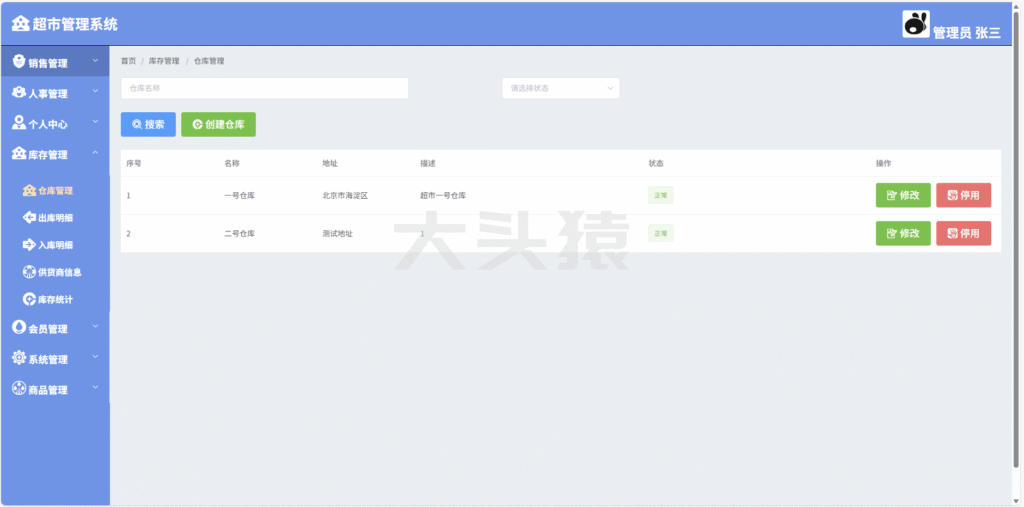Viewport: 1024px width, 507px height.
Task: Open the 入库明细 menu item
Action: (x=55, y=245)
